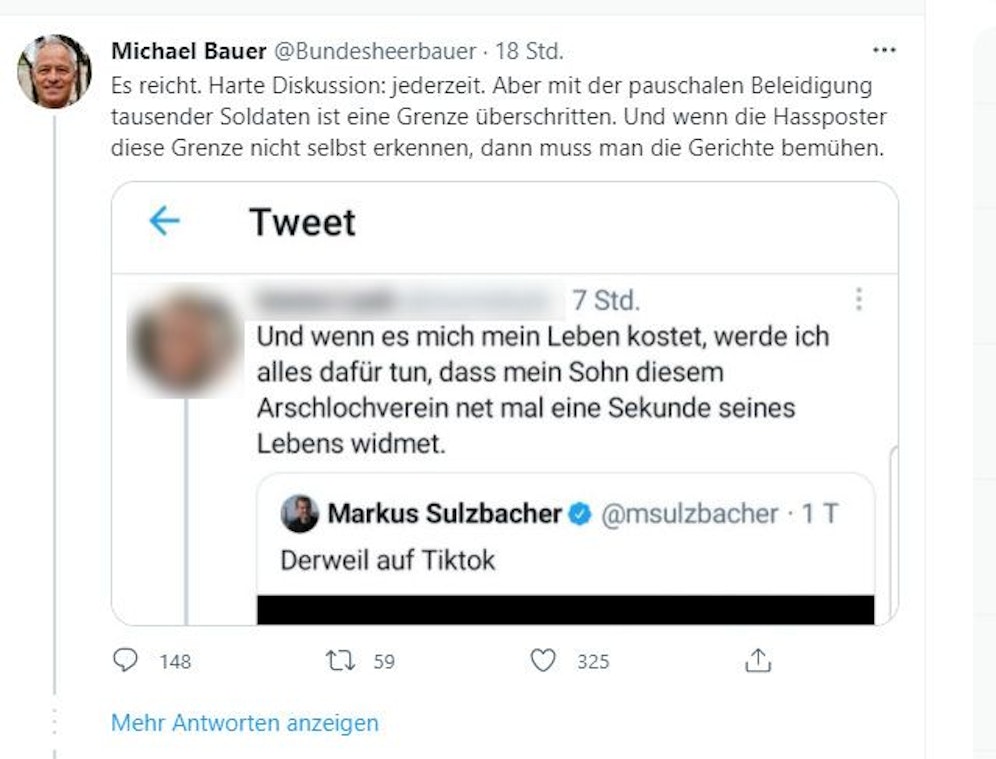Open the vertical dots menu in the quoted tweet

pyautogui.click(x=858, y=300)
